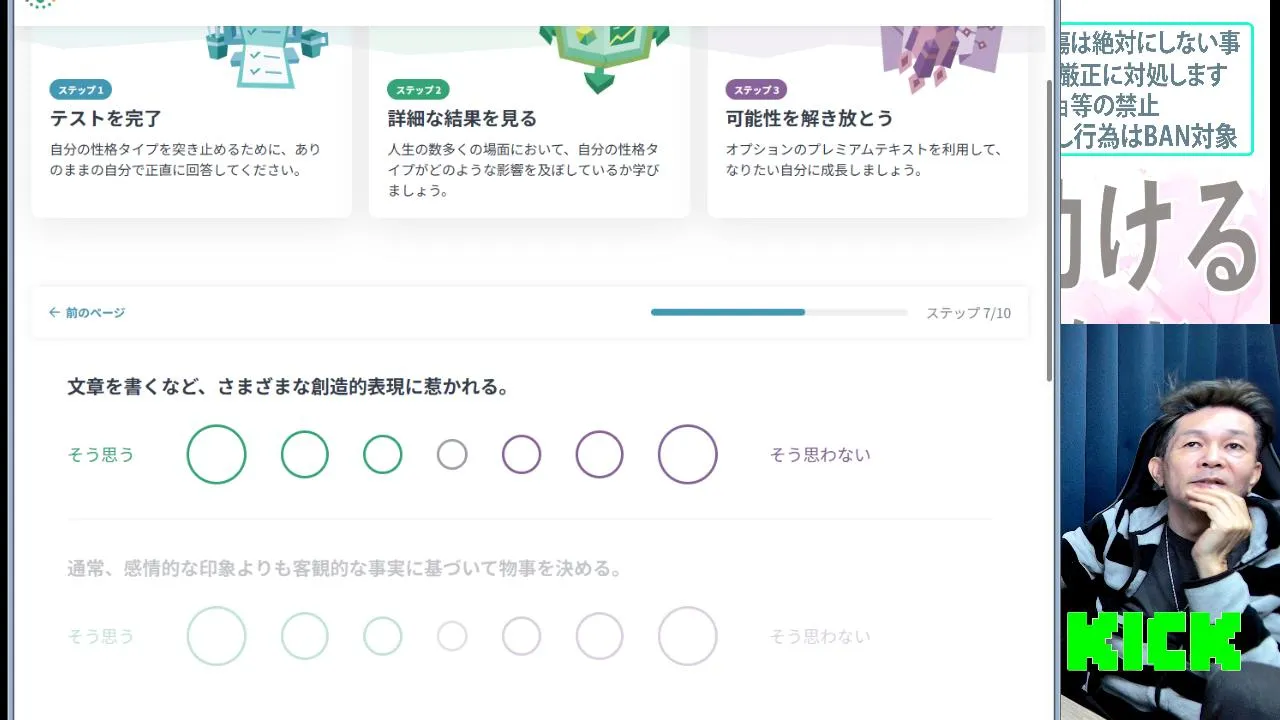This screenshot has width=1280, height=720.
Task: Click the step 7/10 progress bar
Action: coord(778,312)
